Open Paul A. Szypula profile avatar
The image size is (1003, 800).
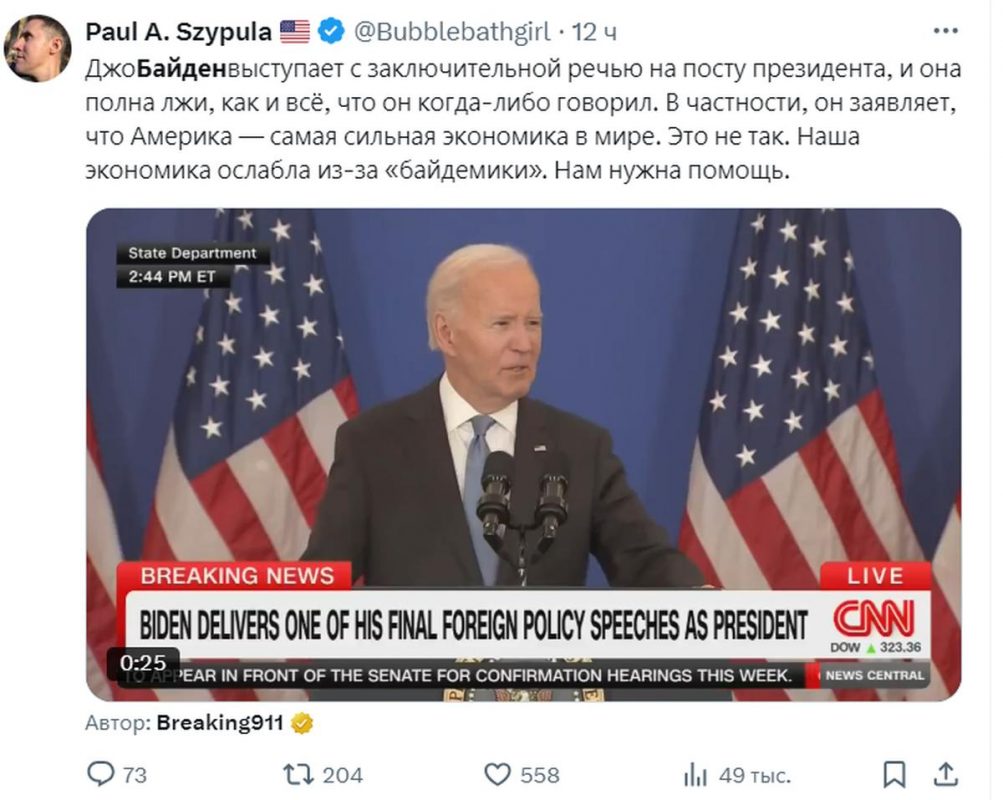point(37,49)
